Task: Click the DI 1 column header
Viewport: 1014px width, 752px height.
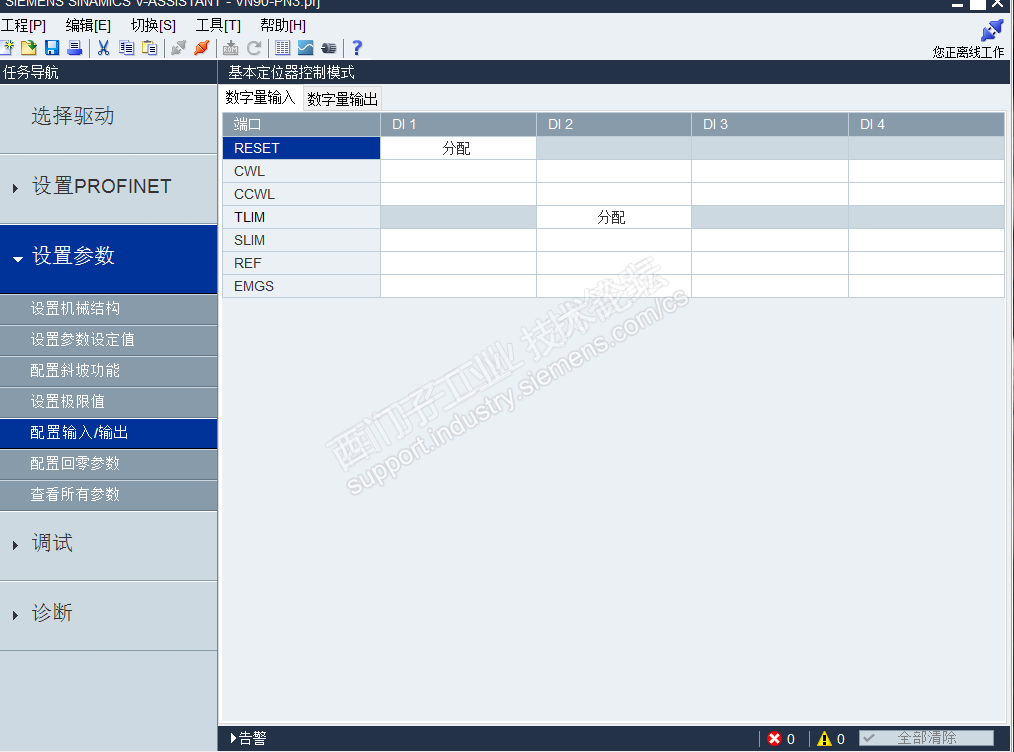Action: [458, 124]
